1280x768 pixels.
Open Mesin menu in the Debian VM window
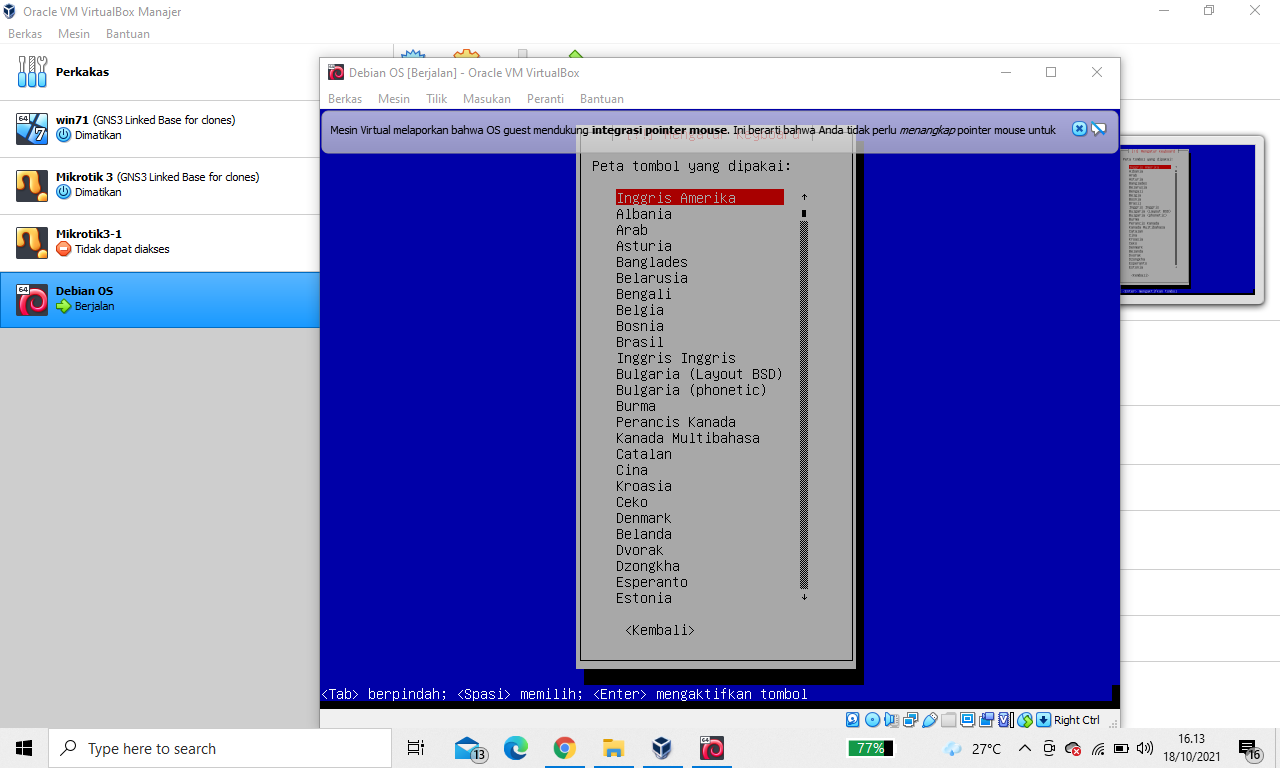(x=394, y=99)
